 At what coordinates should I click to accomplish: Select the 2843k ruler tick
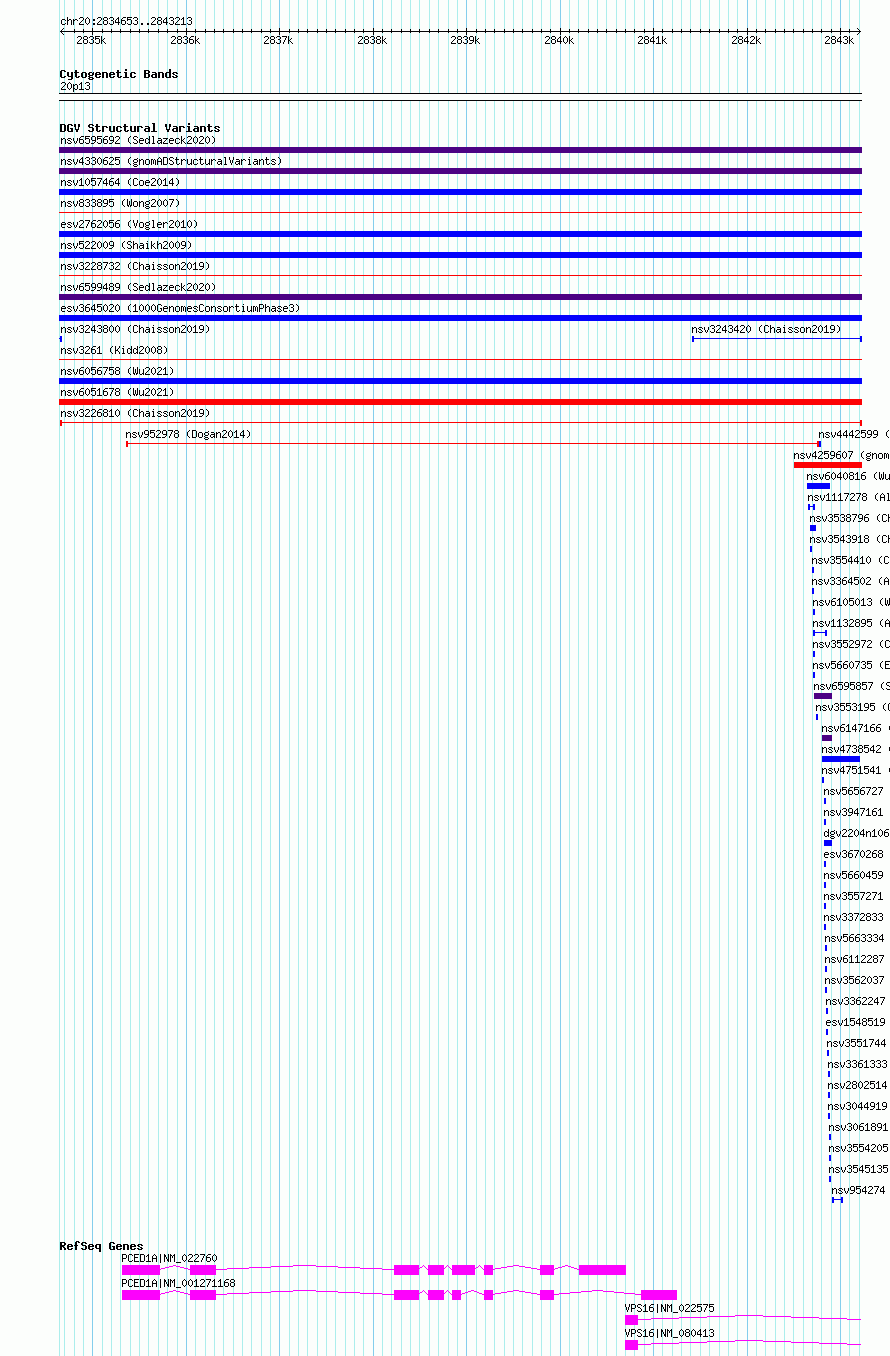point(839,40)
